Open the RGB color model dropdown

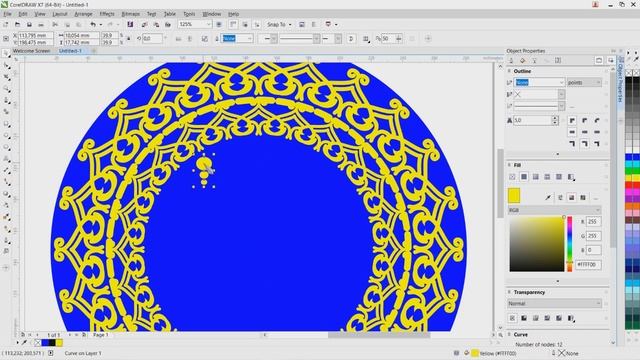(x=554, y=210)
